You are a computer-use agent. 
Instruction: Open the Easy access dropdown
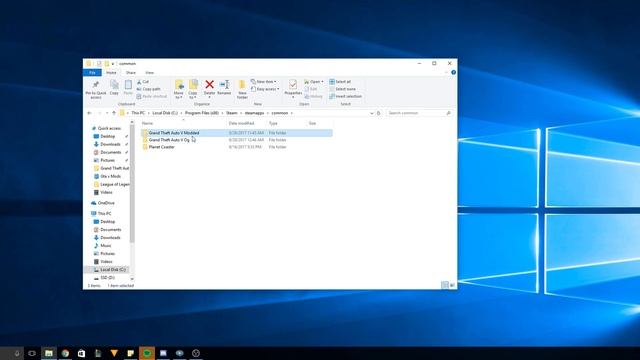[265, 89]
